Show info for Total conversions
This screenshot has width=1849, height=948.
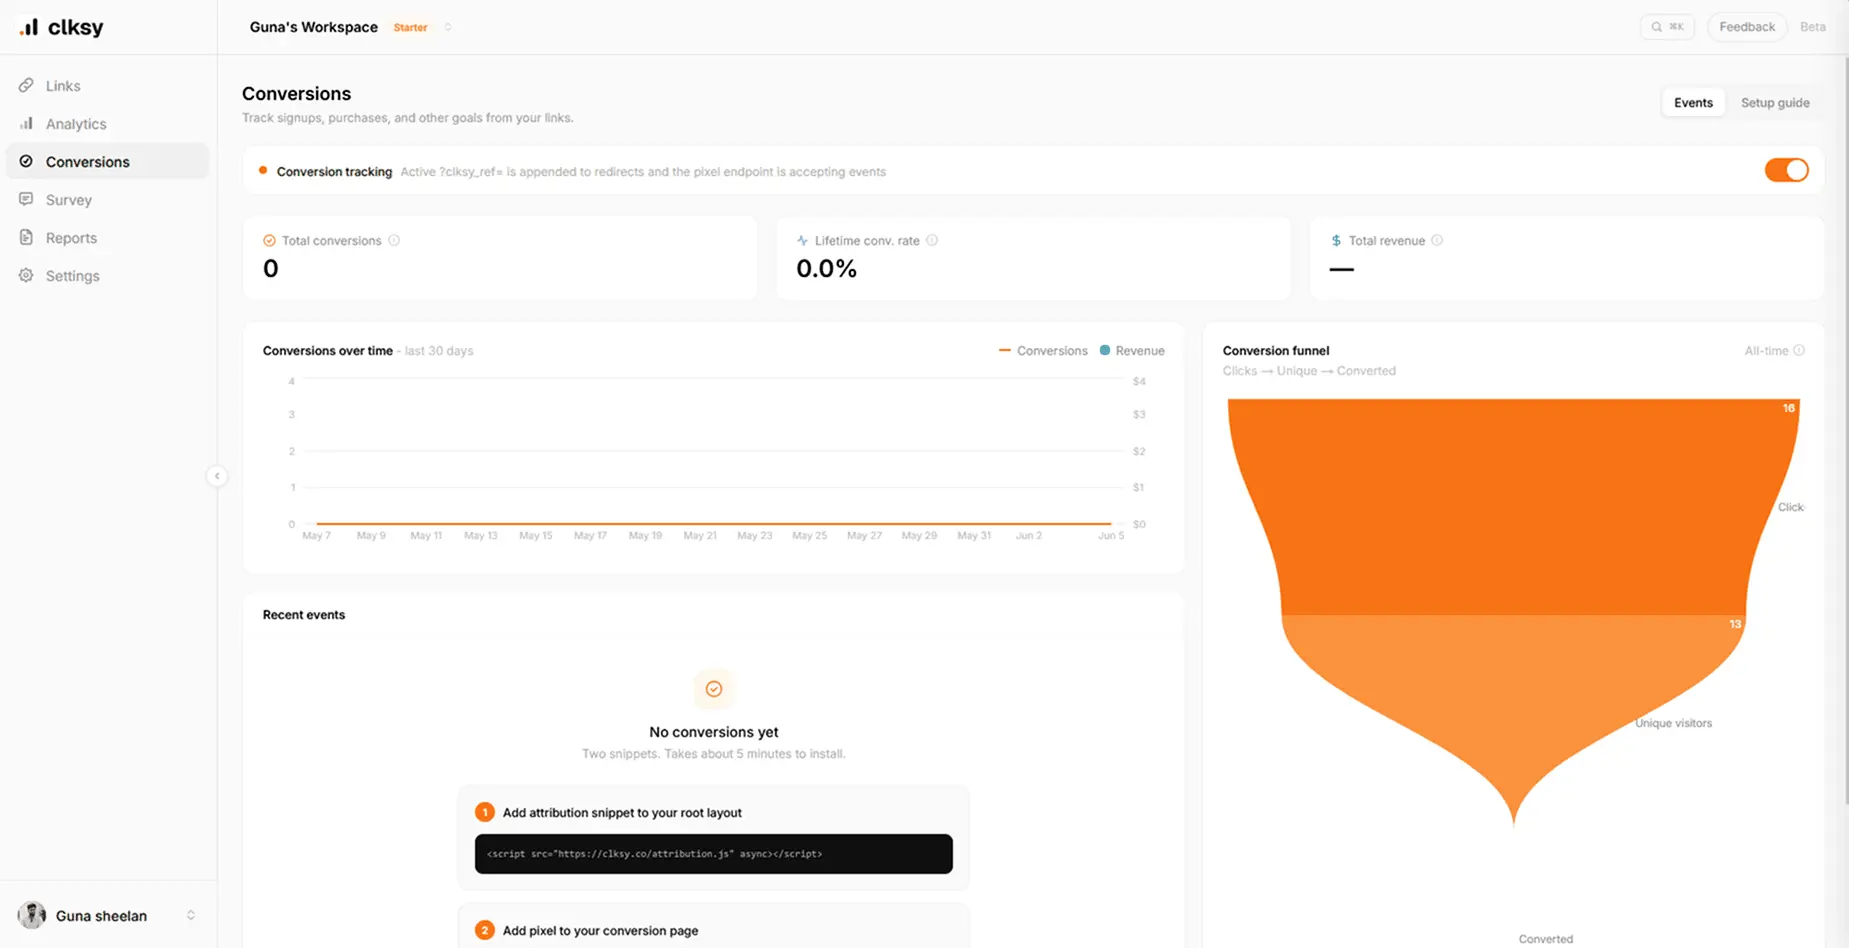click(x=394, y=241)
